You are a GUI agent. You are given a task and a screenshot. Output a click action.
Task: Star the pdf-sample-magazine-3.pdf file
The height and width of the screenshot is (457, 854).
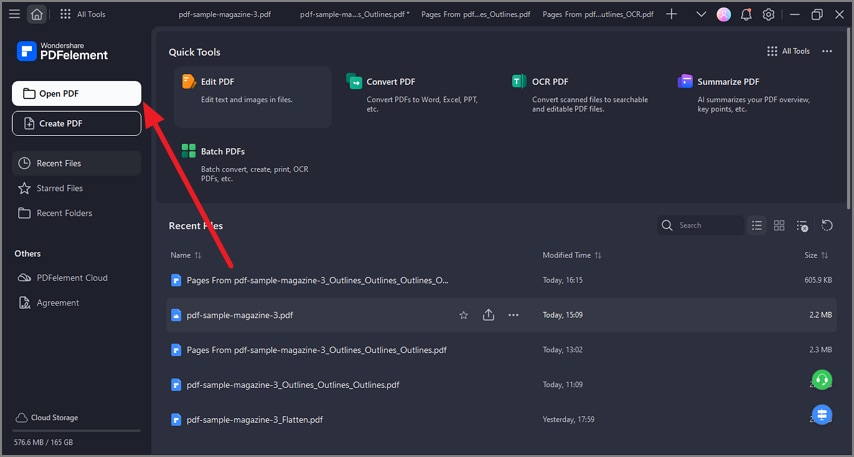pyautogui.click(x=463, y=315)
